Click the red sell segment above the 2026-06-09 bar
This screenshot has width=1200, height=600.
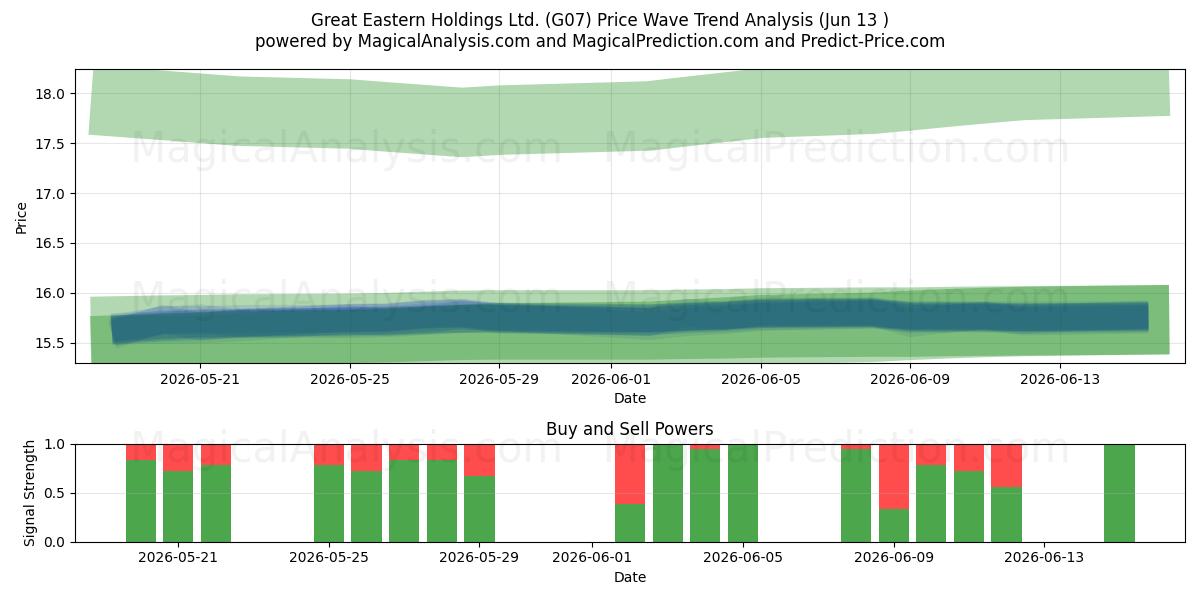(x=894, y=476)
